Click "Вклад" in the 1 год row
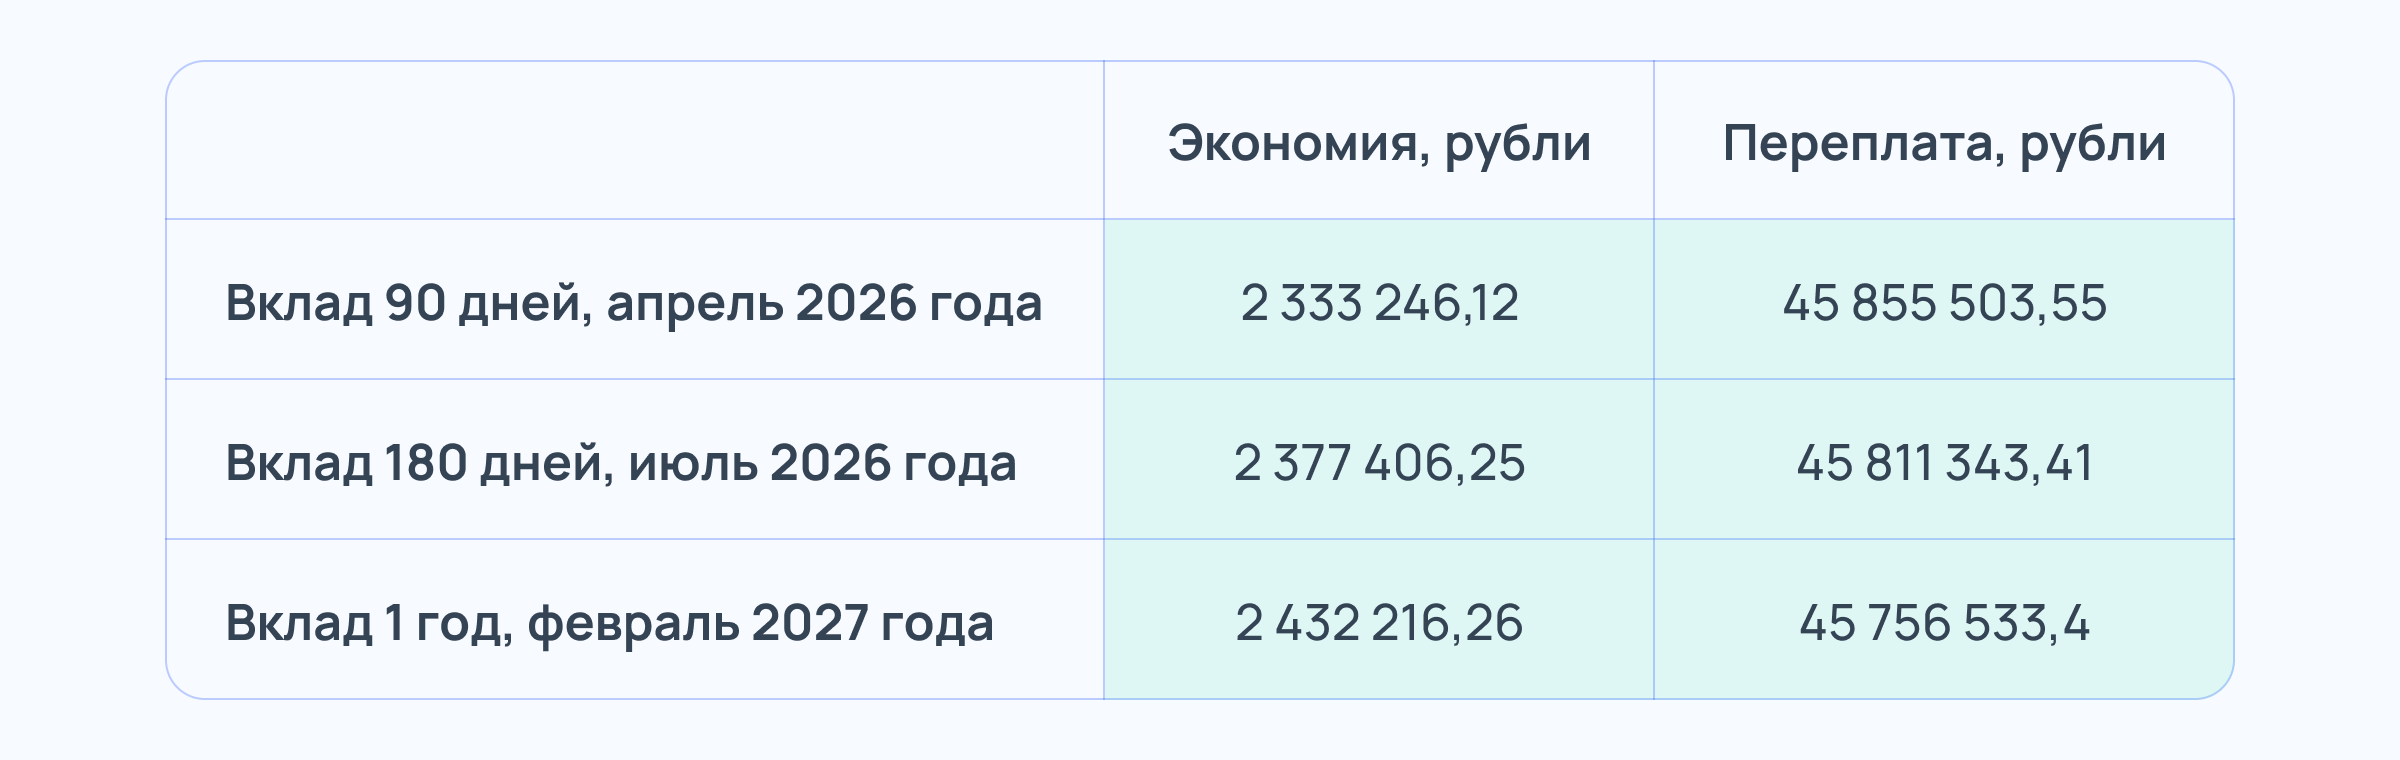Image resolution: width=2400 pixels, height=760 pixels. (299, 622)
